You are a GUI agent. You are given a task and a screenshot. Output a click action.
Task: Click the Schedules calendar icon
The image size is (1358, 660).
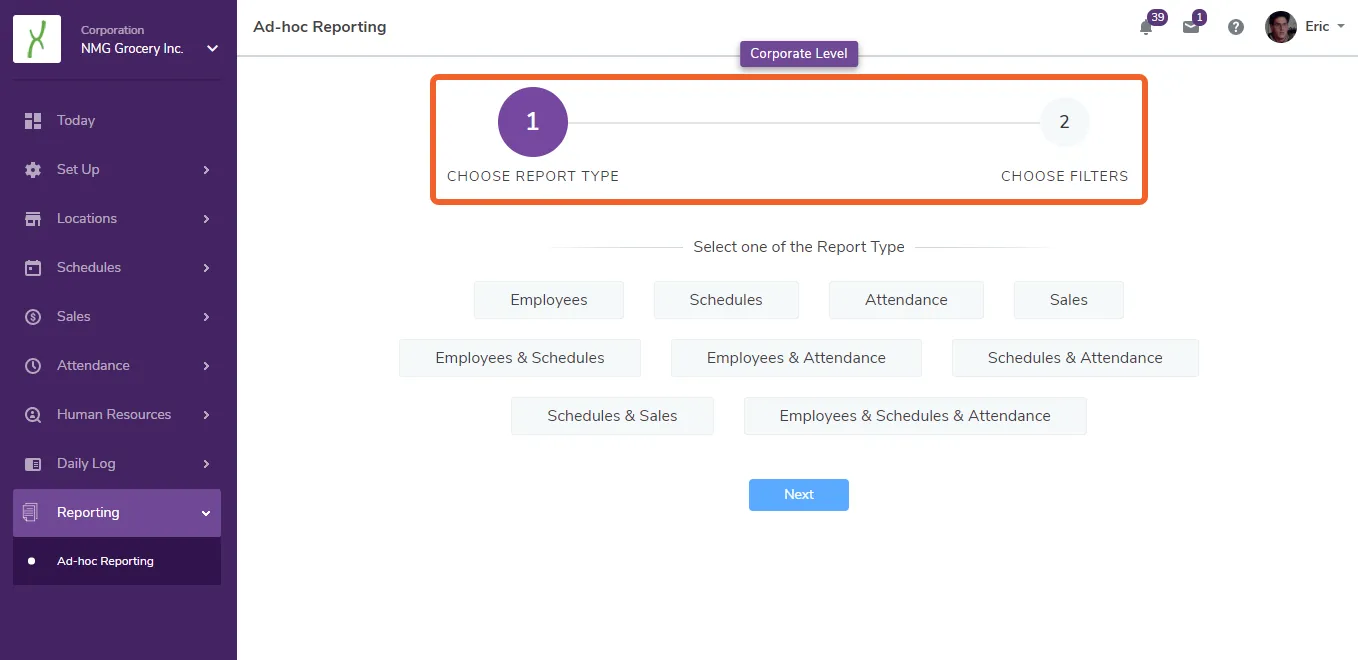pyautogui.click(x=33, y=268)
